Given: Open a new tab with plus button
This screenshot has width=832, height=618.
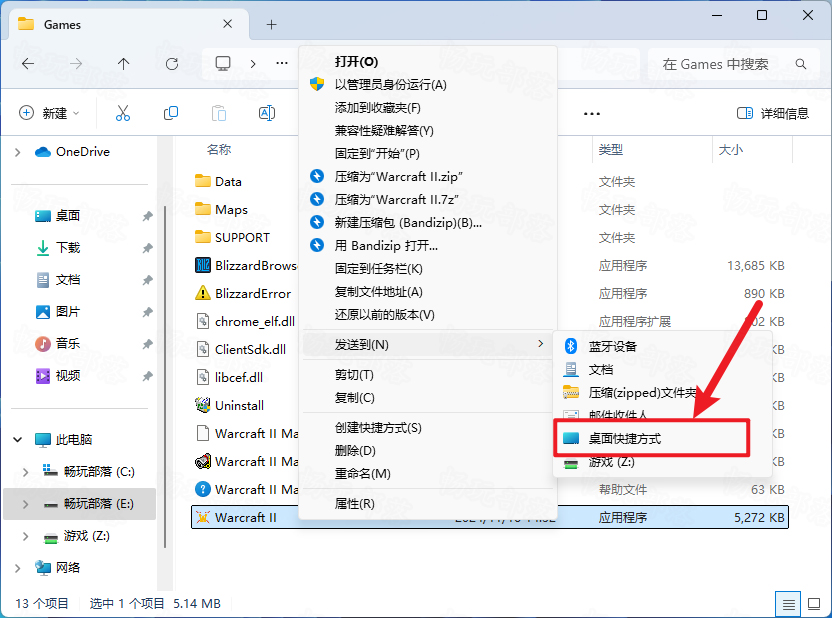Looking at the screenshot, I should [x=271, y=24].
